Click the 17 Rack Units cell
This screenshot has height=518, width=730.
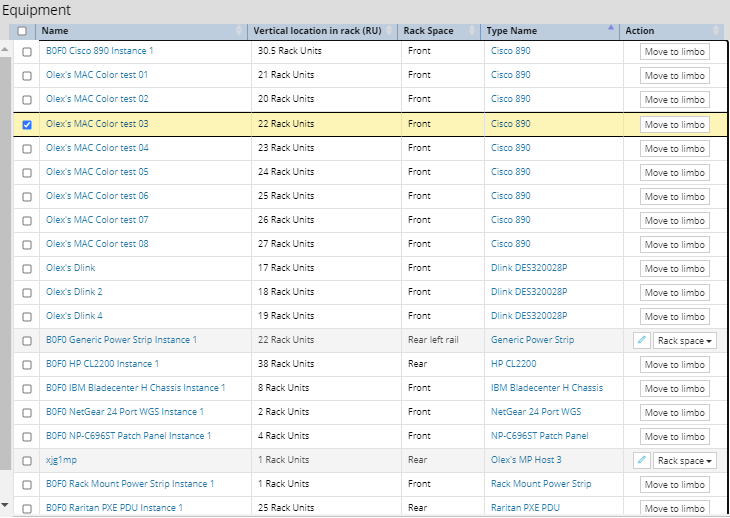286,268
